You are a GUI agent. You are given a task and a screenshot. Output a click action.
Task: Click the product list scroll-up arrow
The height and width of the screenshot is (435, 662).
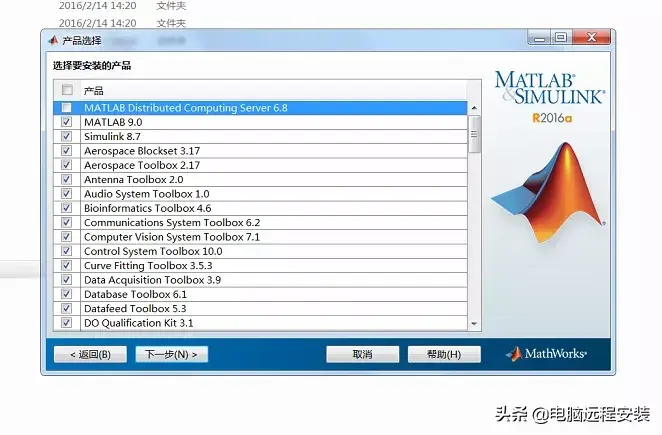475,107
